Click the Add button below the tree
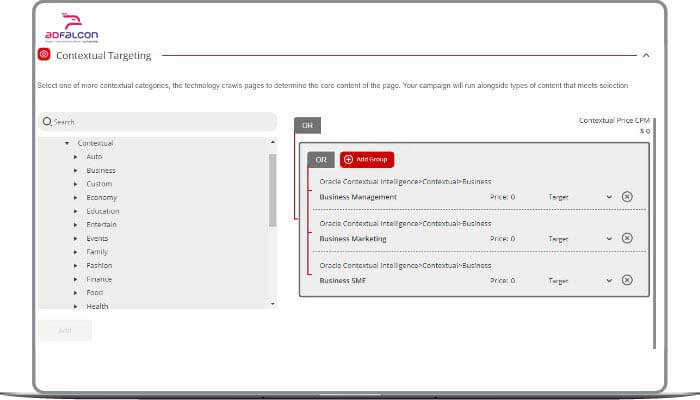The image size is (700, 400). tap(64, 330)
